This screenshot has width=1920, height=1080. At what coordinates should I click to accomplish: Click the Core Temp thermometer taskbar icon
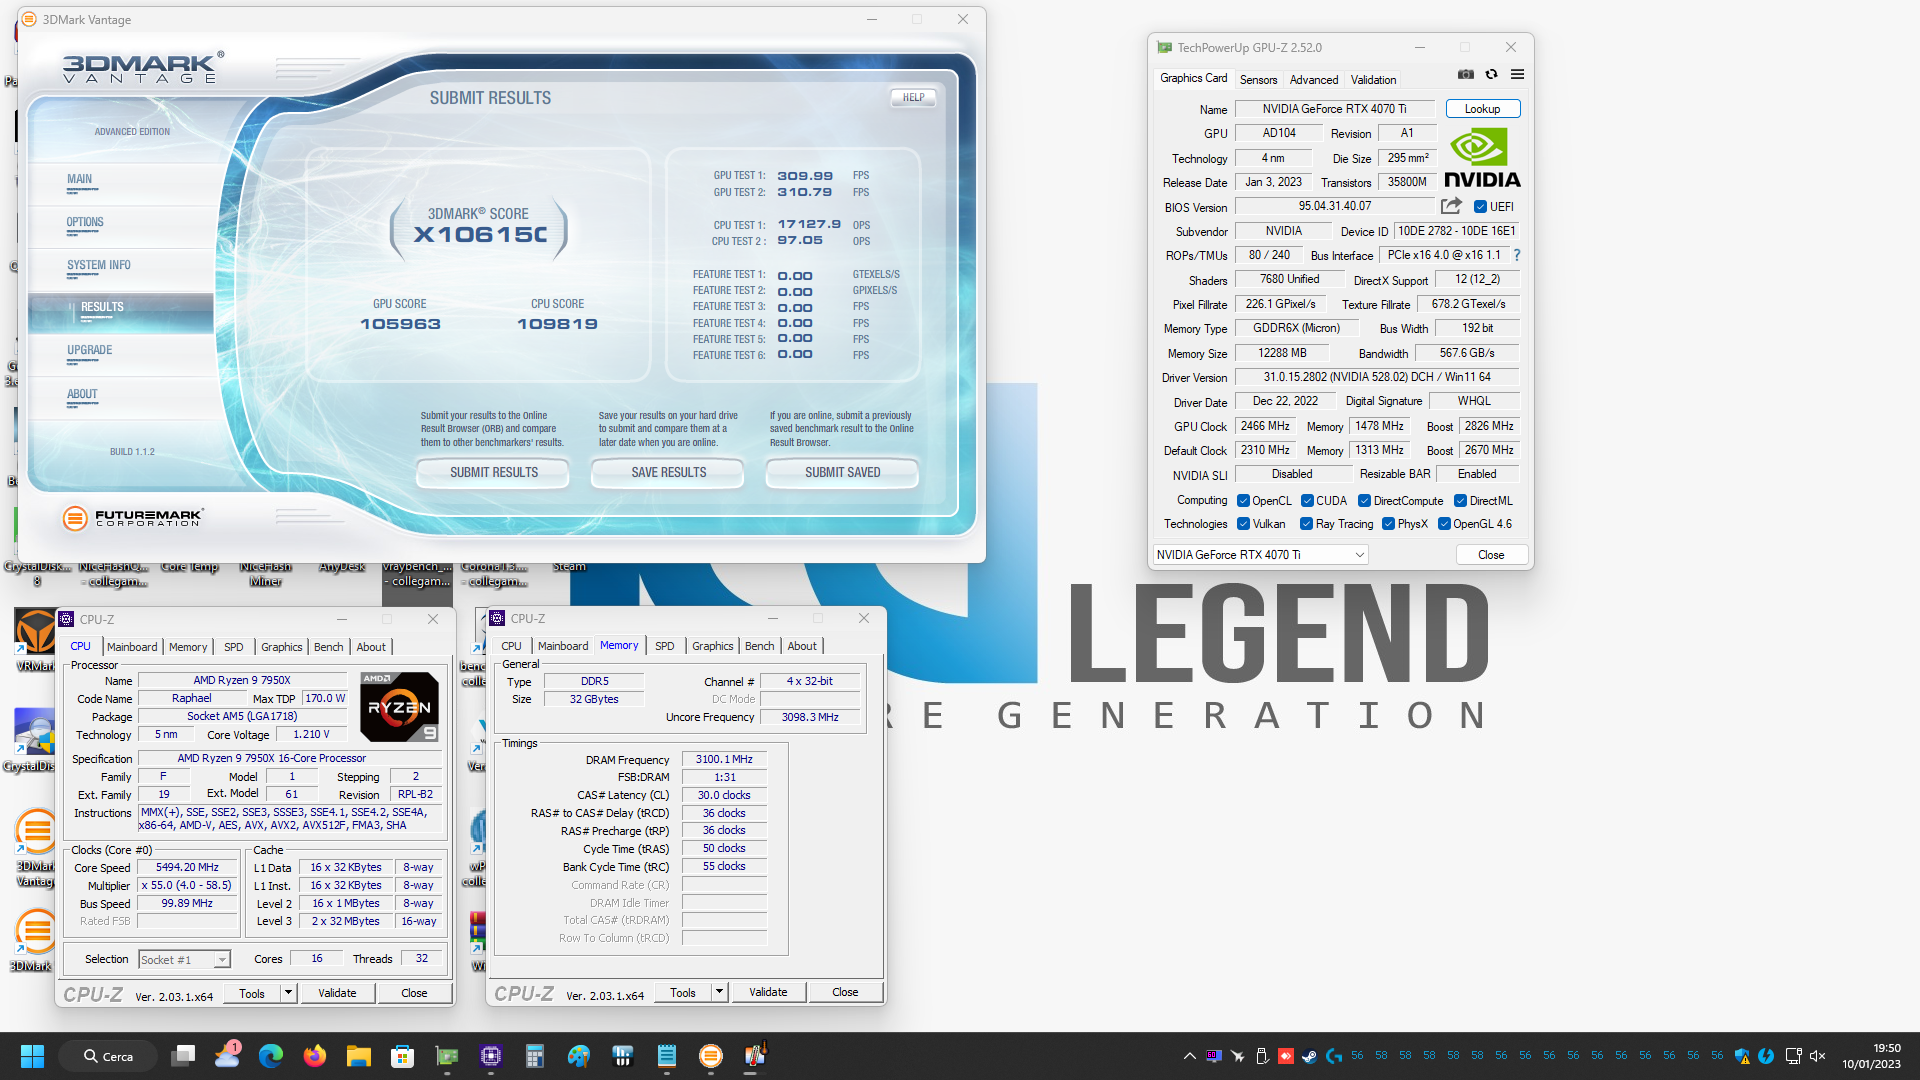click(x=755, y=1056)
